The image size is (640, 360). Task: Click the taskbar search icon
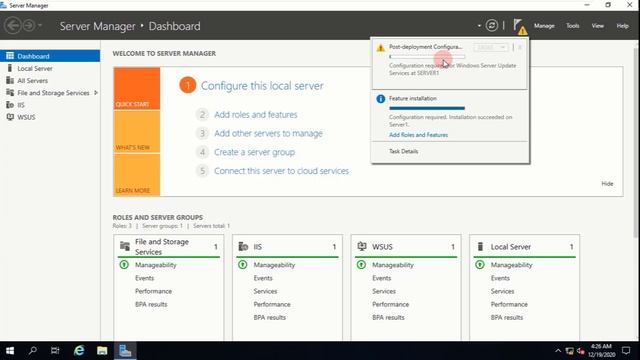pyautogui.click(x=33, y=351)
